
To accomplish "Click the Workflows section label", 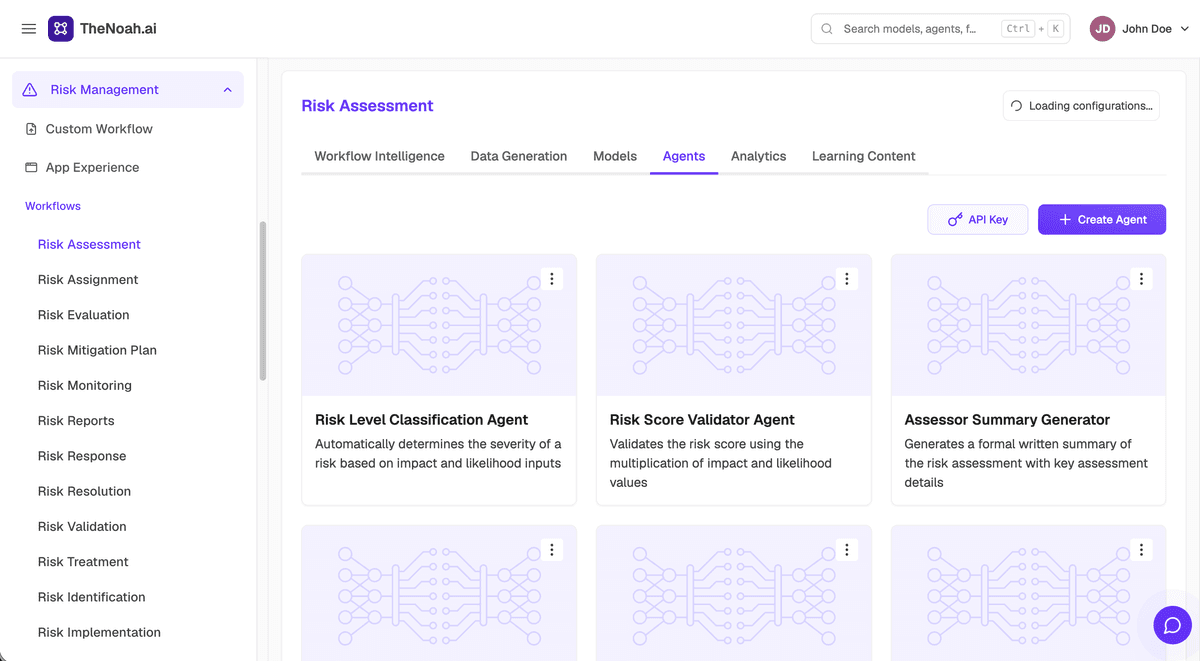I will coord(53,206).
